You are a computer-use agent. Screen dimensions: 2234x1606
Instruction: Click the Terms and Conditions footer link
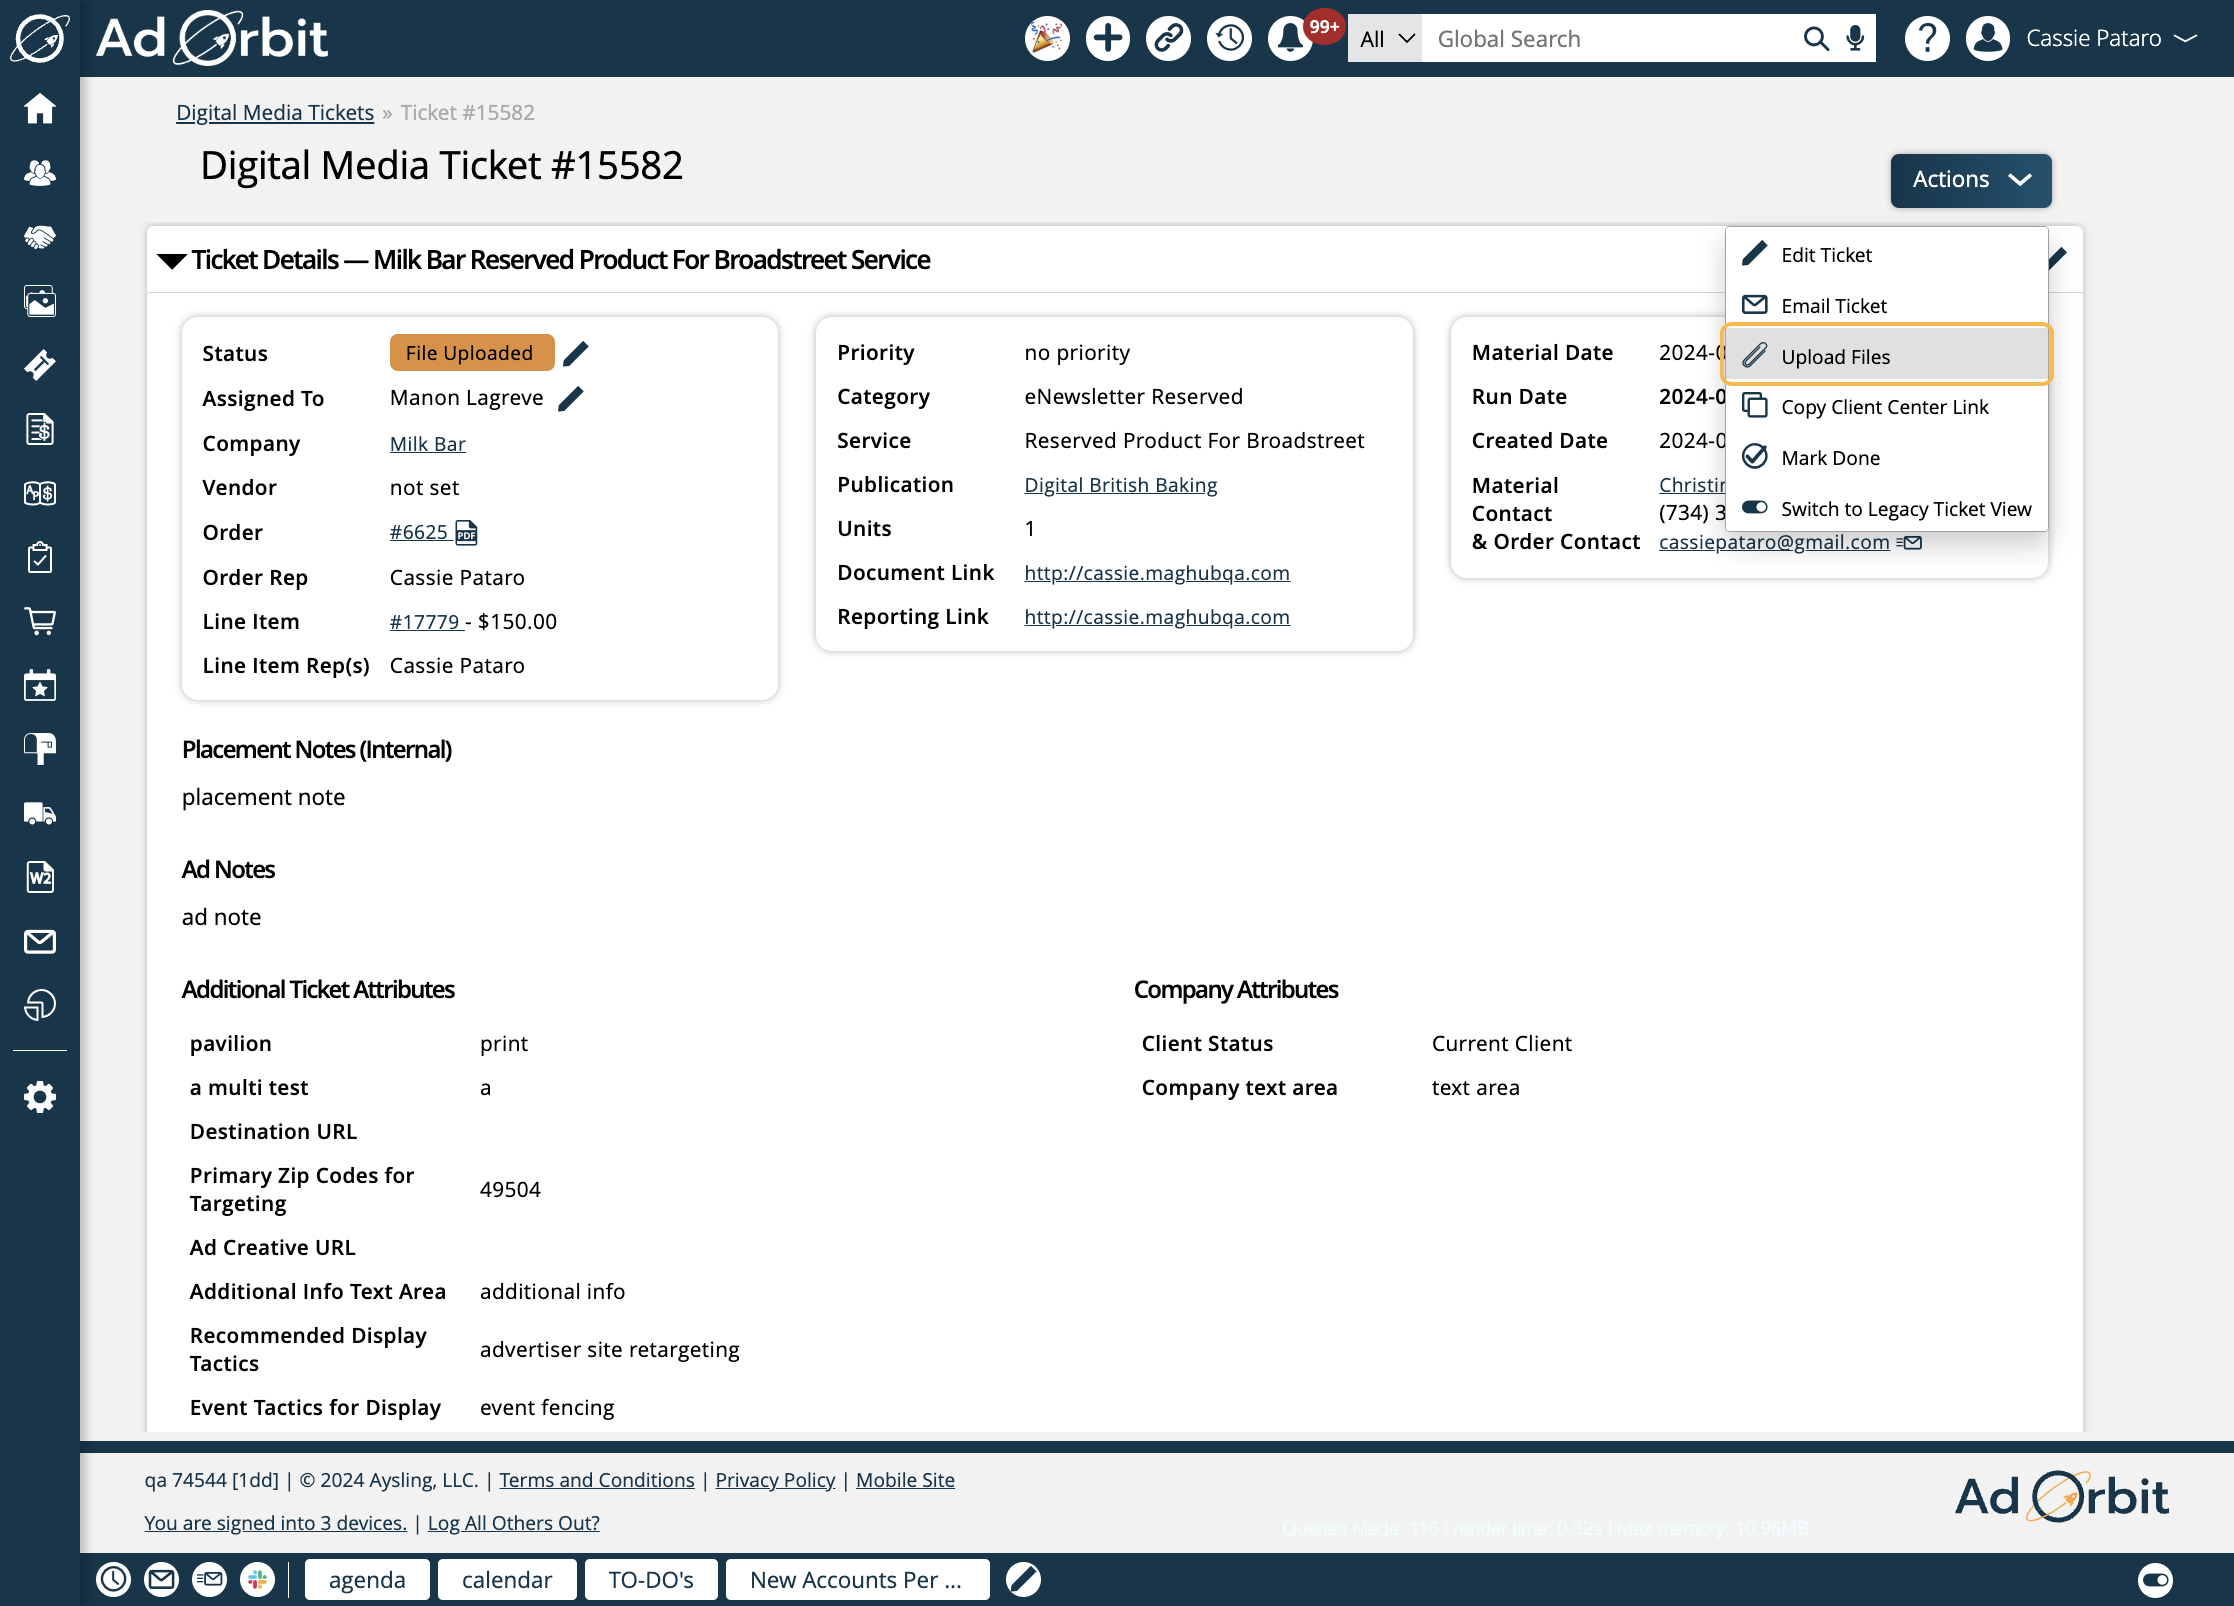[x=597, y=1479]
